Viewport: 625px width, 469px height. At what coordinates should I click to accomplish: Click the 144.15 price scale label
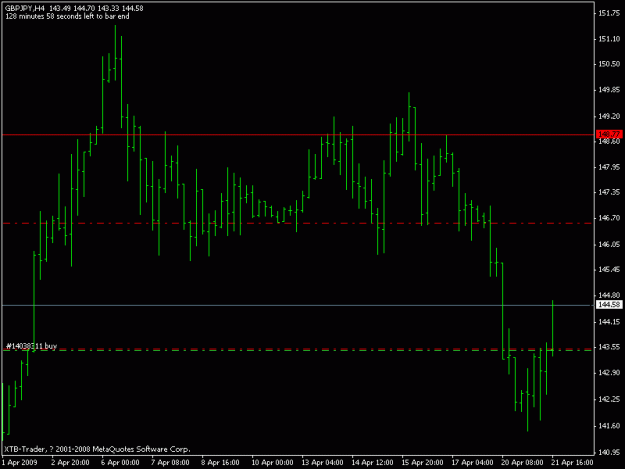pyautogui.click(x=609, y=322)
